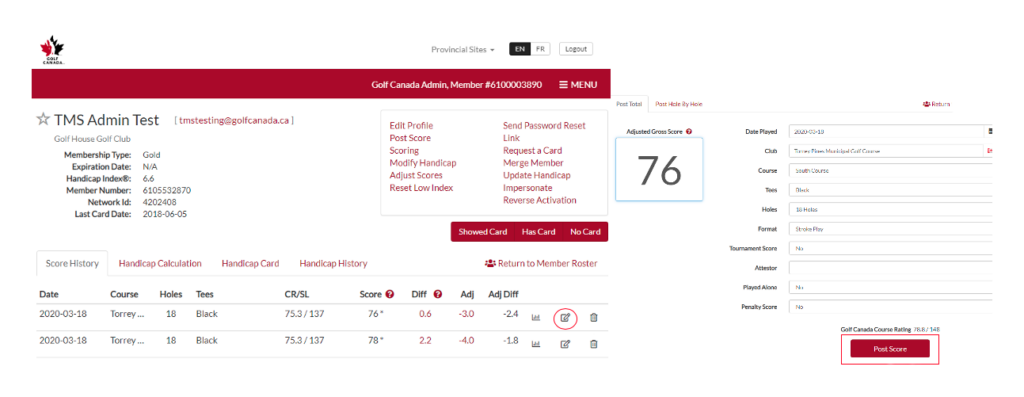Open Score column help question icon

(390, 294)
